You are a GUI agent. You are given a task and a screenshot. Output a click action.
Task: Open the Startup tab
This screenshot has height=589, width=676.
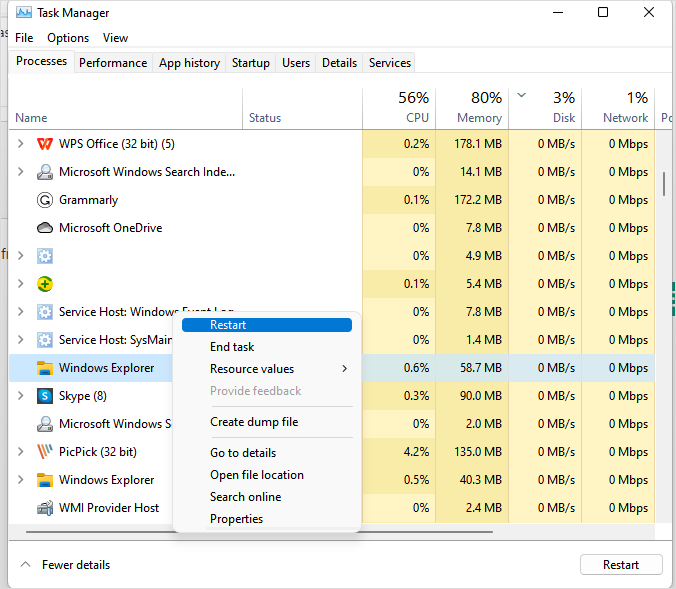[x=251, y=62]
